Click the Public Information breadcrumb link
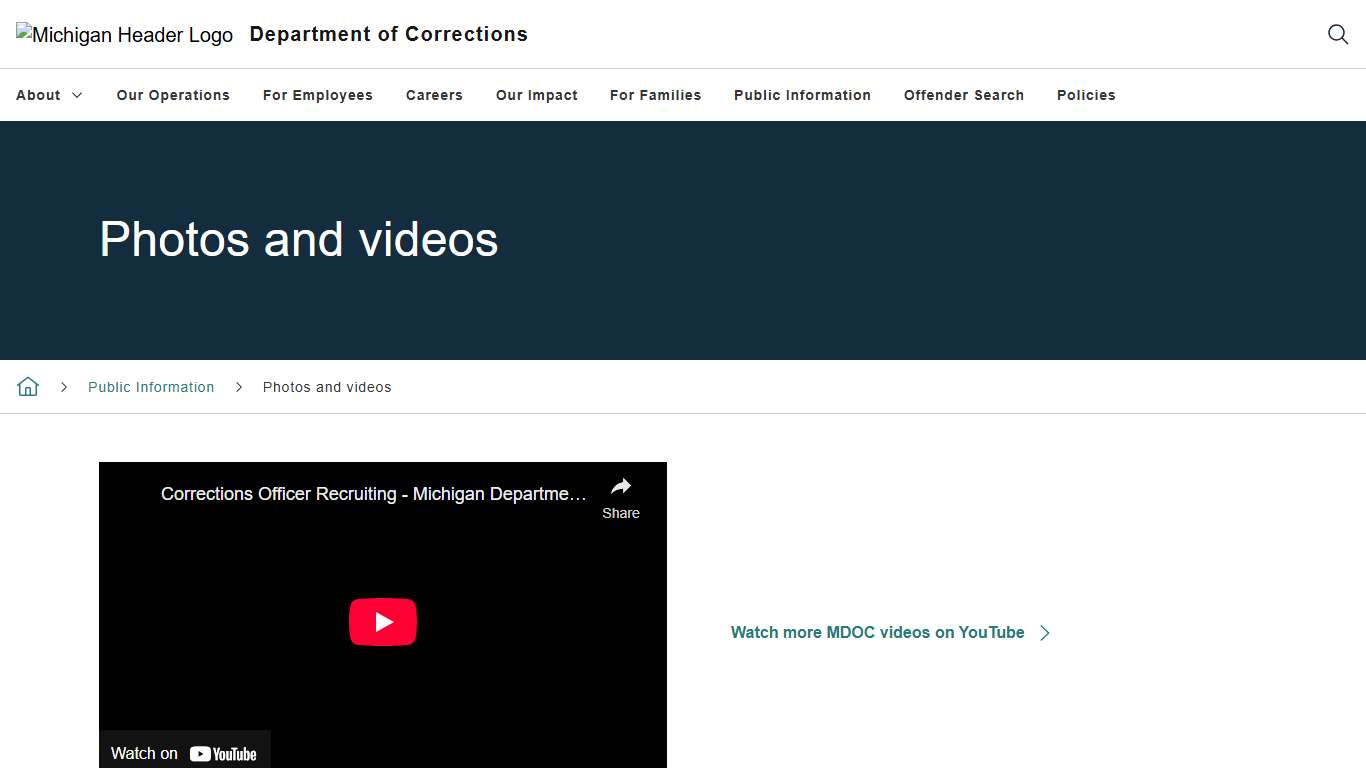 [x=151, y=387]
